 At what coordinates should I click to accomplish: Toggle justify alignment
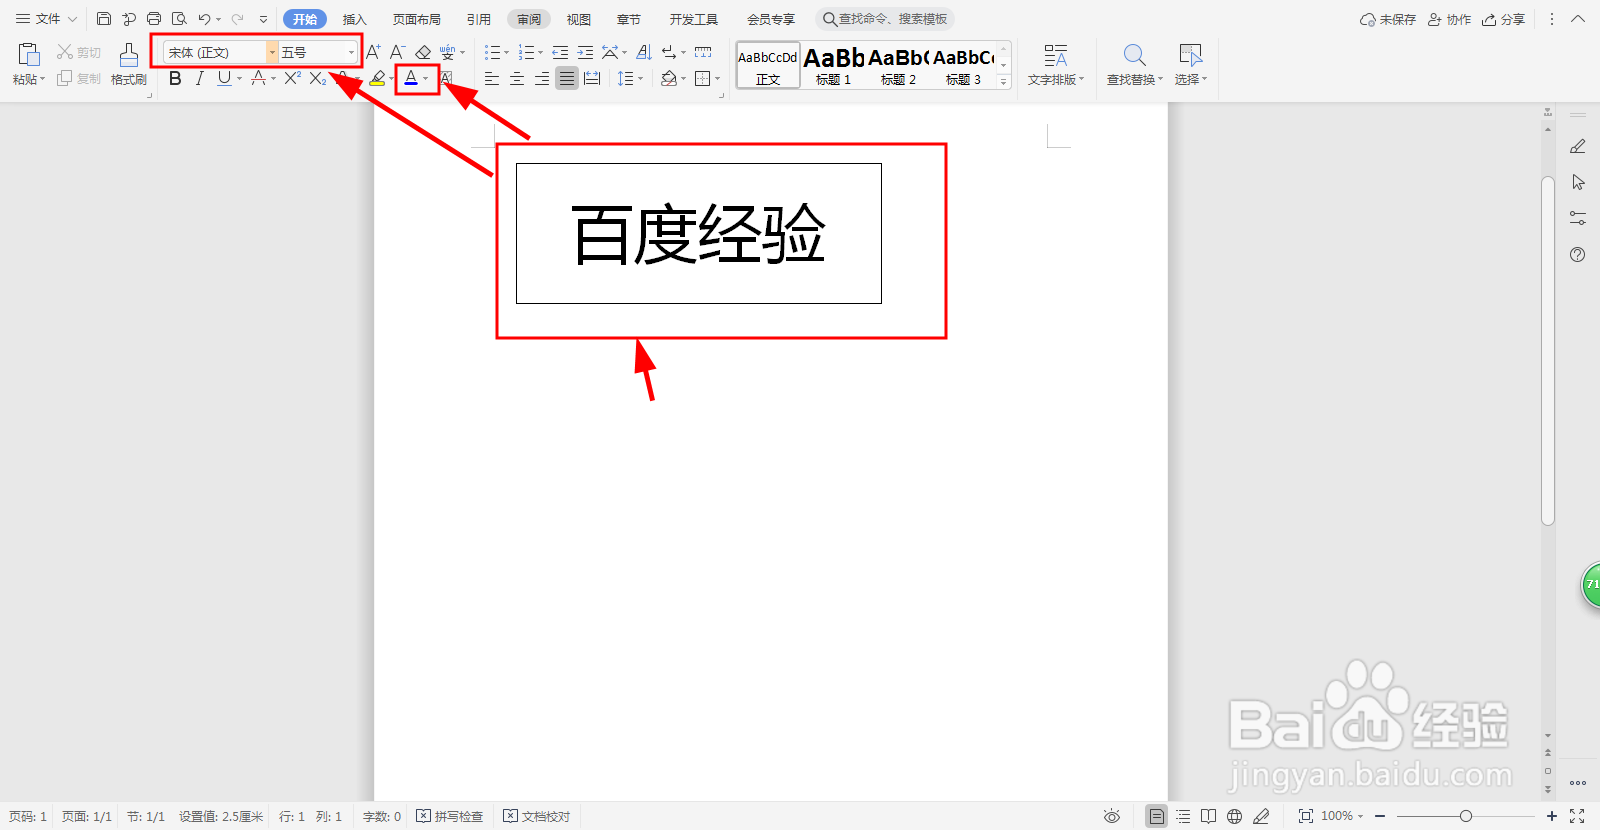[567, 78]
